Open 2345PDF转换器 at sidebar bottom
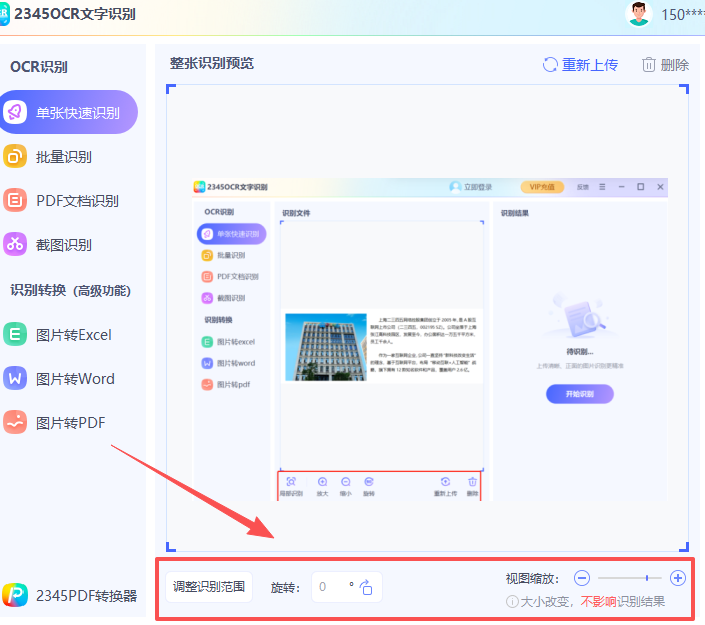705x625 pixels. (x=70, y=596)
